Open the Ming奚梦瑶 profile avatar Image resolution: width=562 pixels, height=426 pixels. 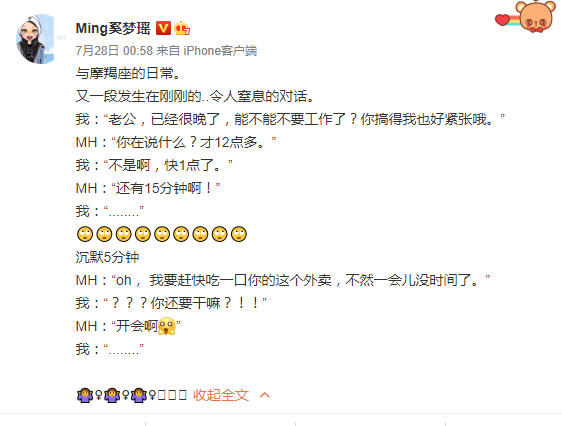tap(37, 39)
